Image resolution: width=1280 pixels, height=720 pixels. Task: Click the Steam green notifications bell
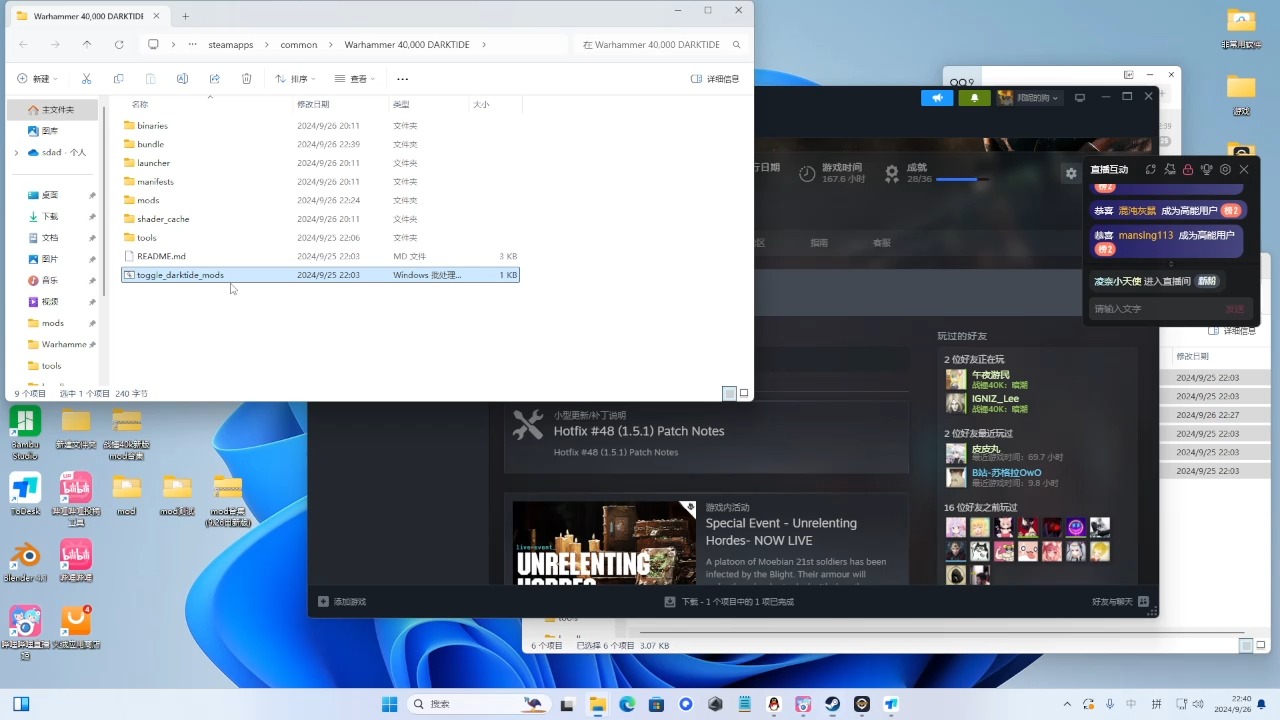974,98
